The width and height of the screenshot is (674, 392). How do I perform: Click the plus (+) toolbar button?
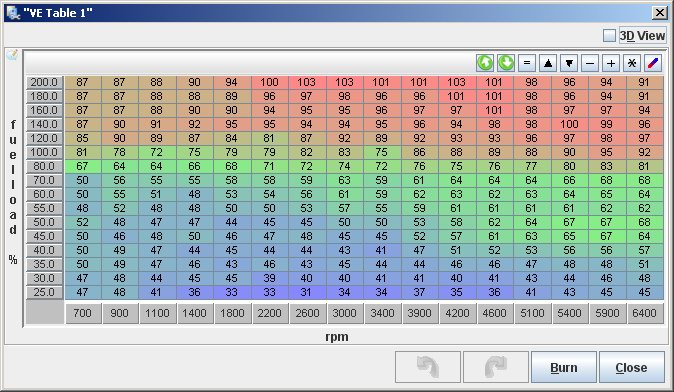pos(611,63)
